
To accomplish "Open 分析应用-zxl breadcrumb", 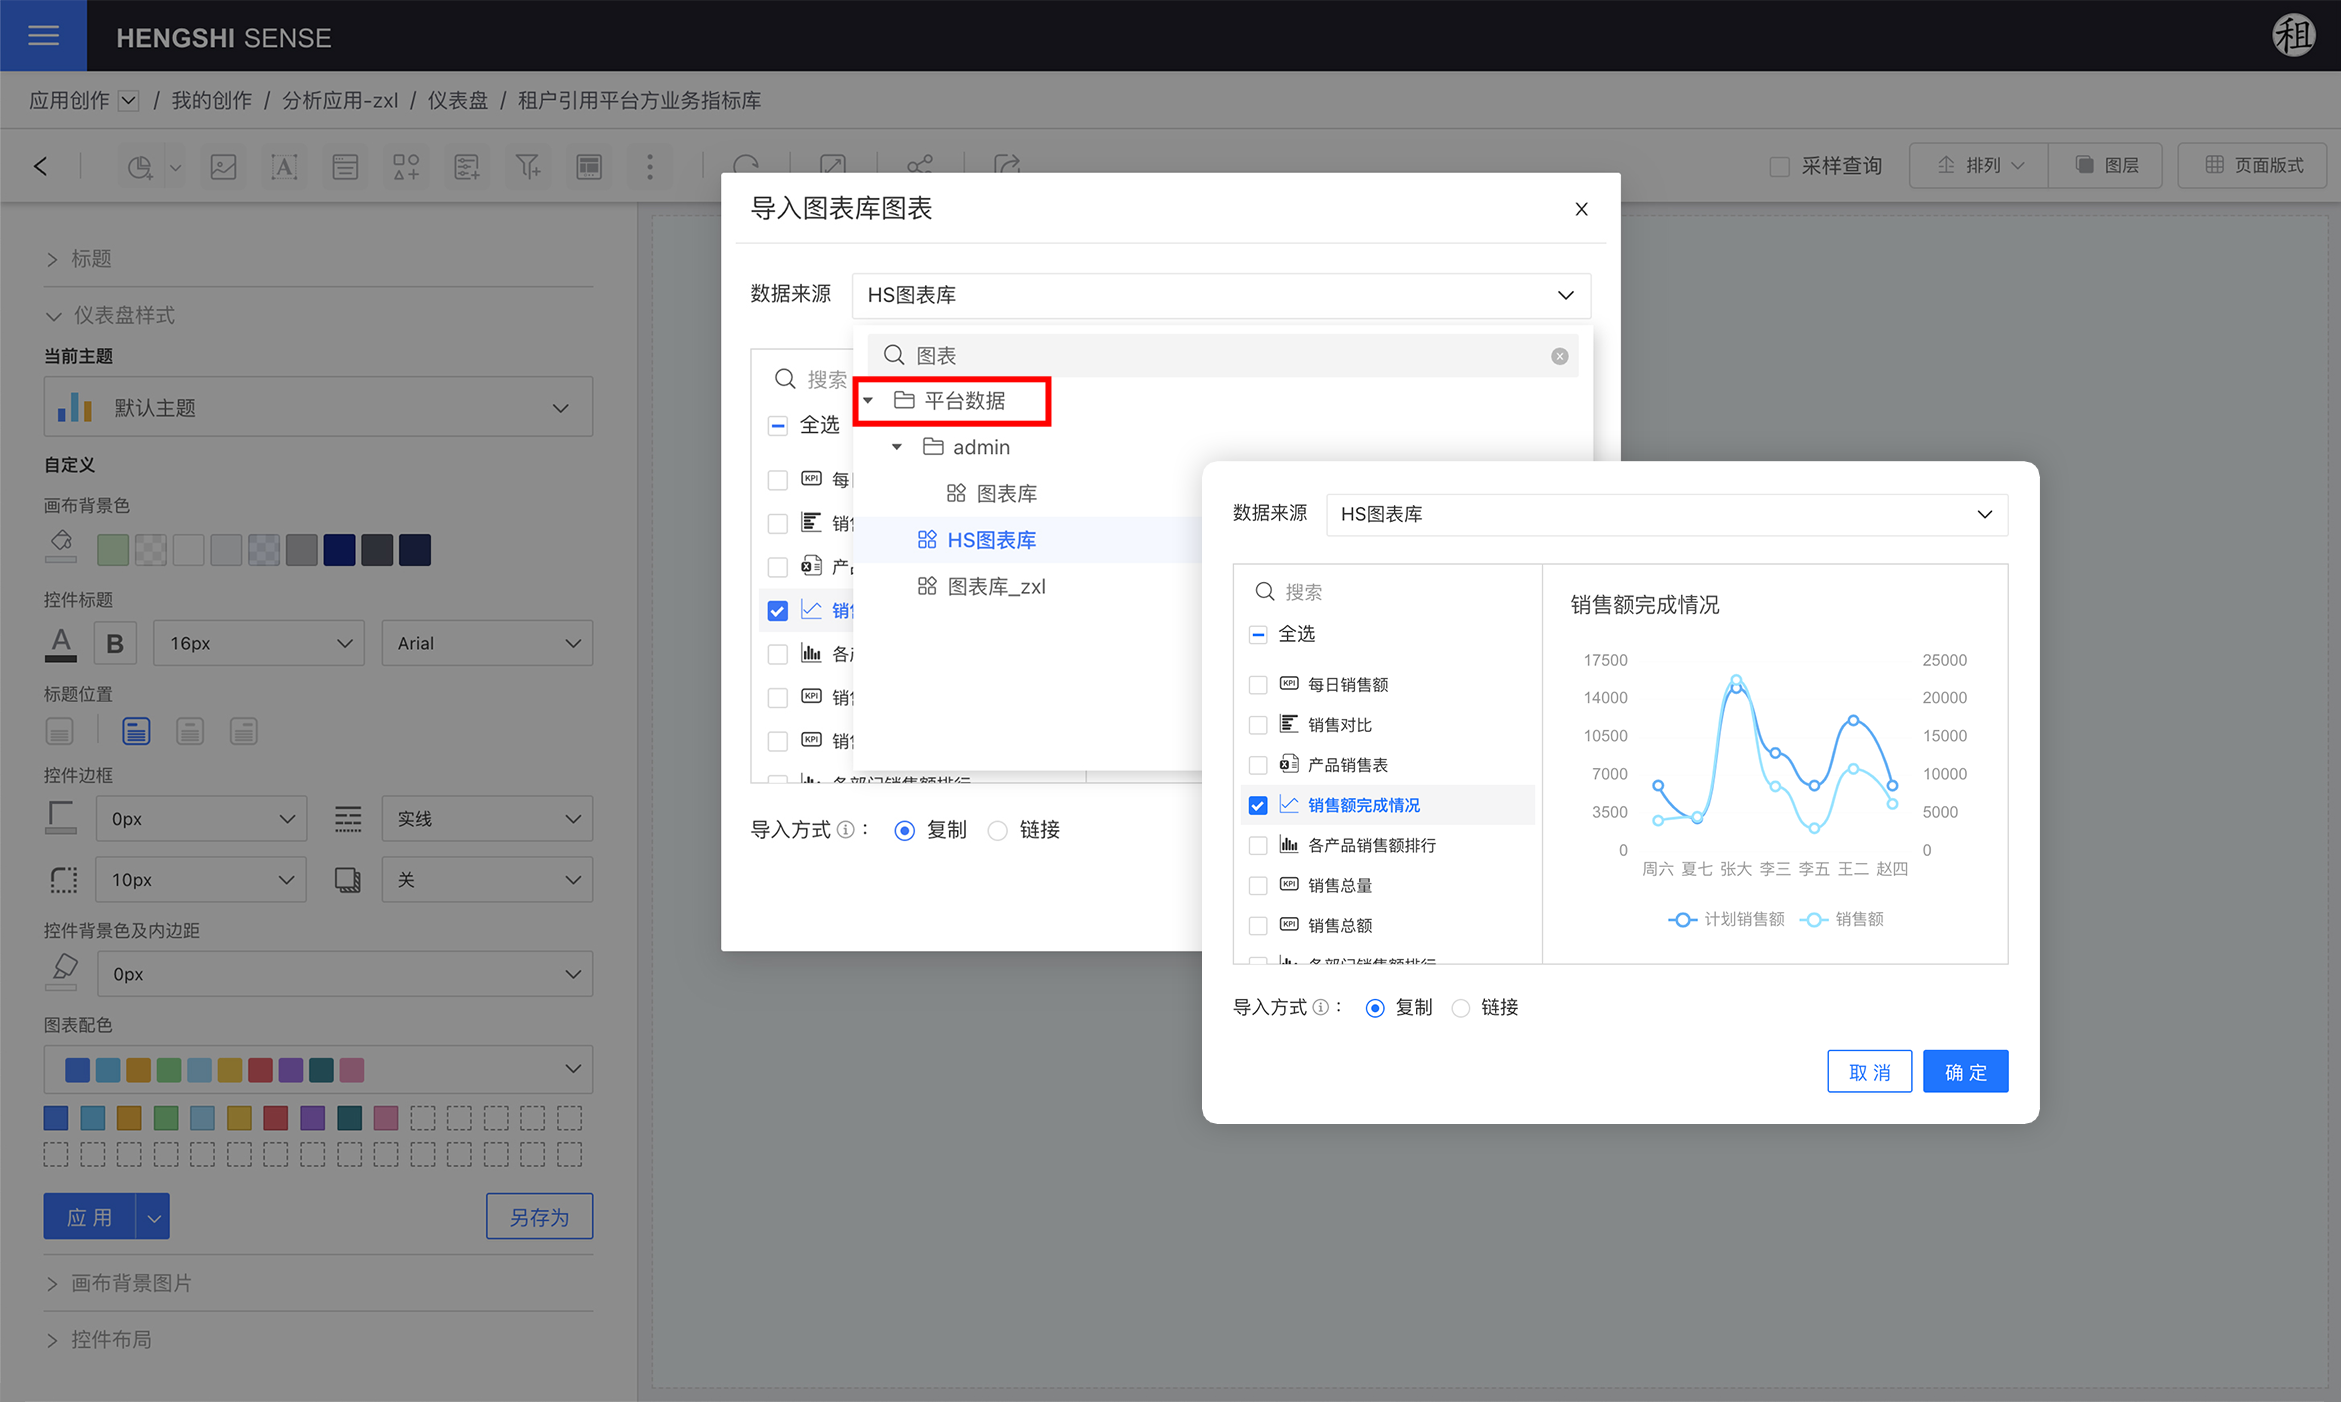I will 340,100.
